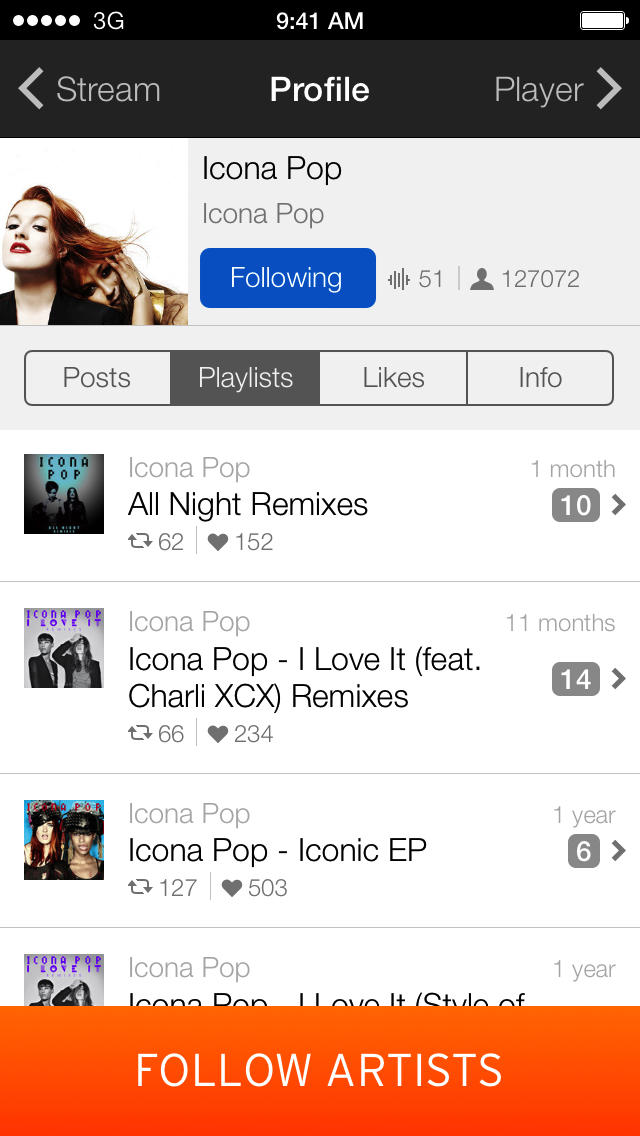The height and width of the screenshot is (1136, 640).
Task: Switch to the Posts tab
Action: point(97,378)
